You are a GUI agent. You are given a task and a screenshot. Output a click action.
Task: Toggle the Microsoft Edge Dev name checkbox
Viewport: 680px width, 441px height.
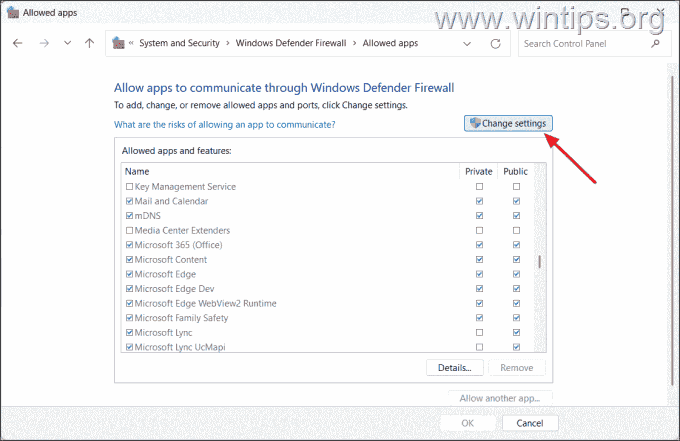click(x=129, y=289)
